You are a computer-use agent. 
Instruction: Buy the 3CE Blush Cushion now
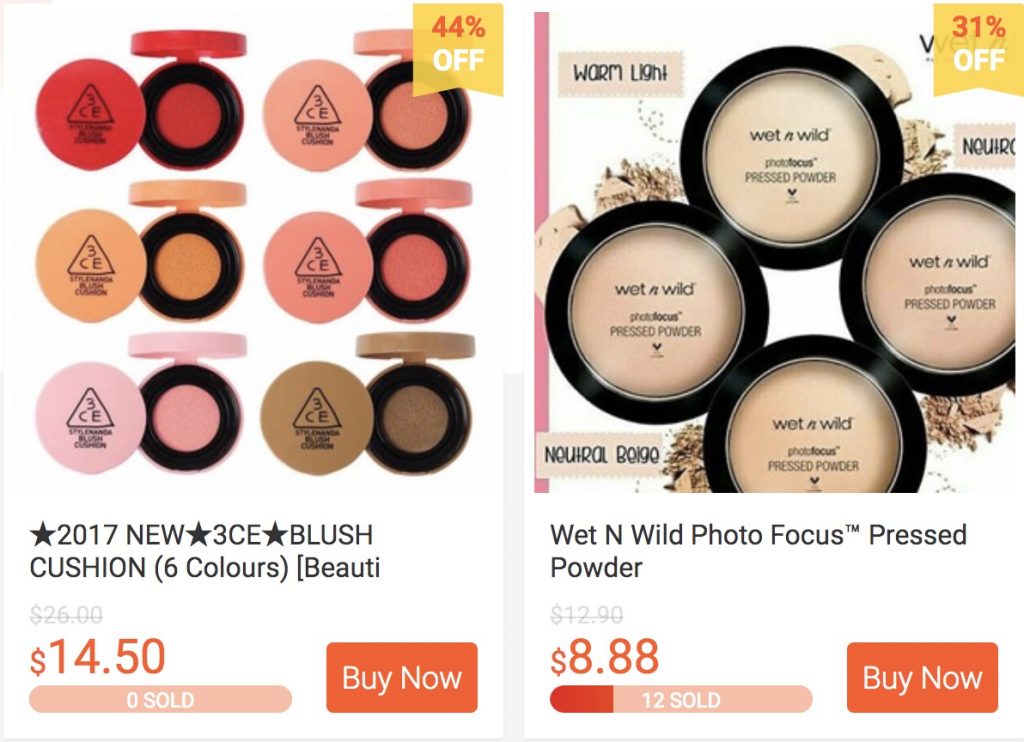point(402,677)
